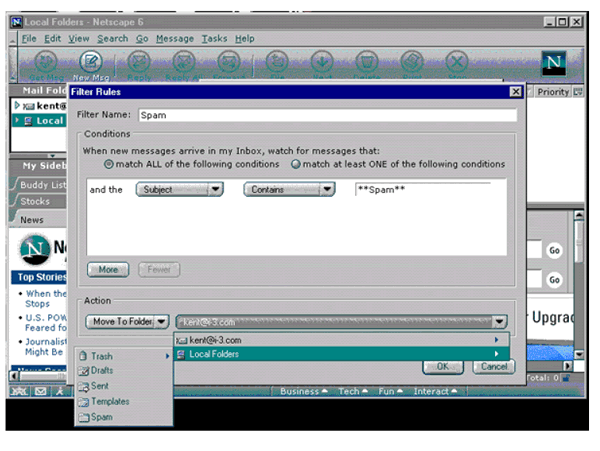The width and height of the screenshot is (600, 451).
Task: Open the Contains operator dropdown
Action: 289,189
